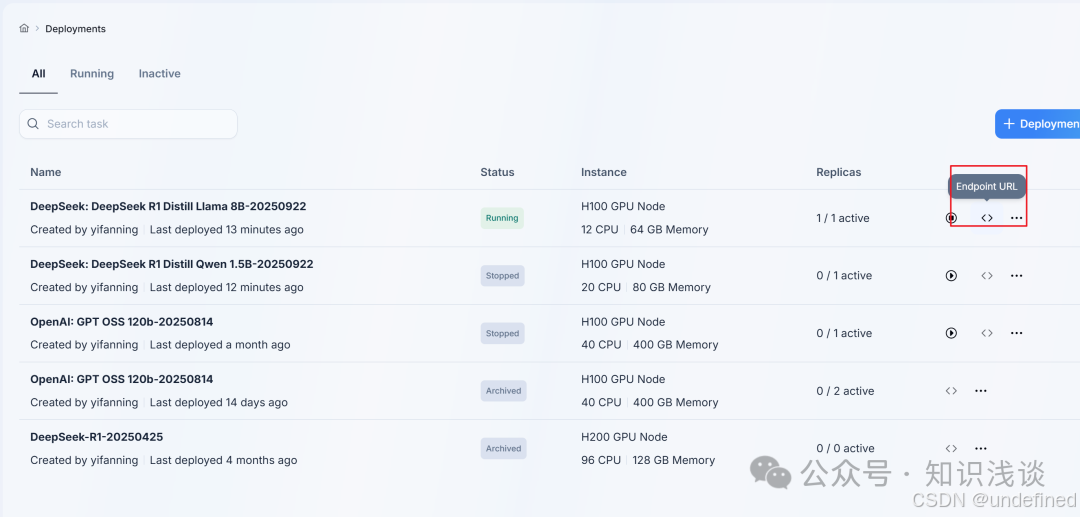The width and height of the screenshot is (1080, 517).
Task: Open DeepSeek R1 Distill Qwen 1.5B-20250922 deployment
Action: click(172, 264)
